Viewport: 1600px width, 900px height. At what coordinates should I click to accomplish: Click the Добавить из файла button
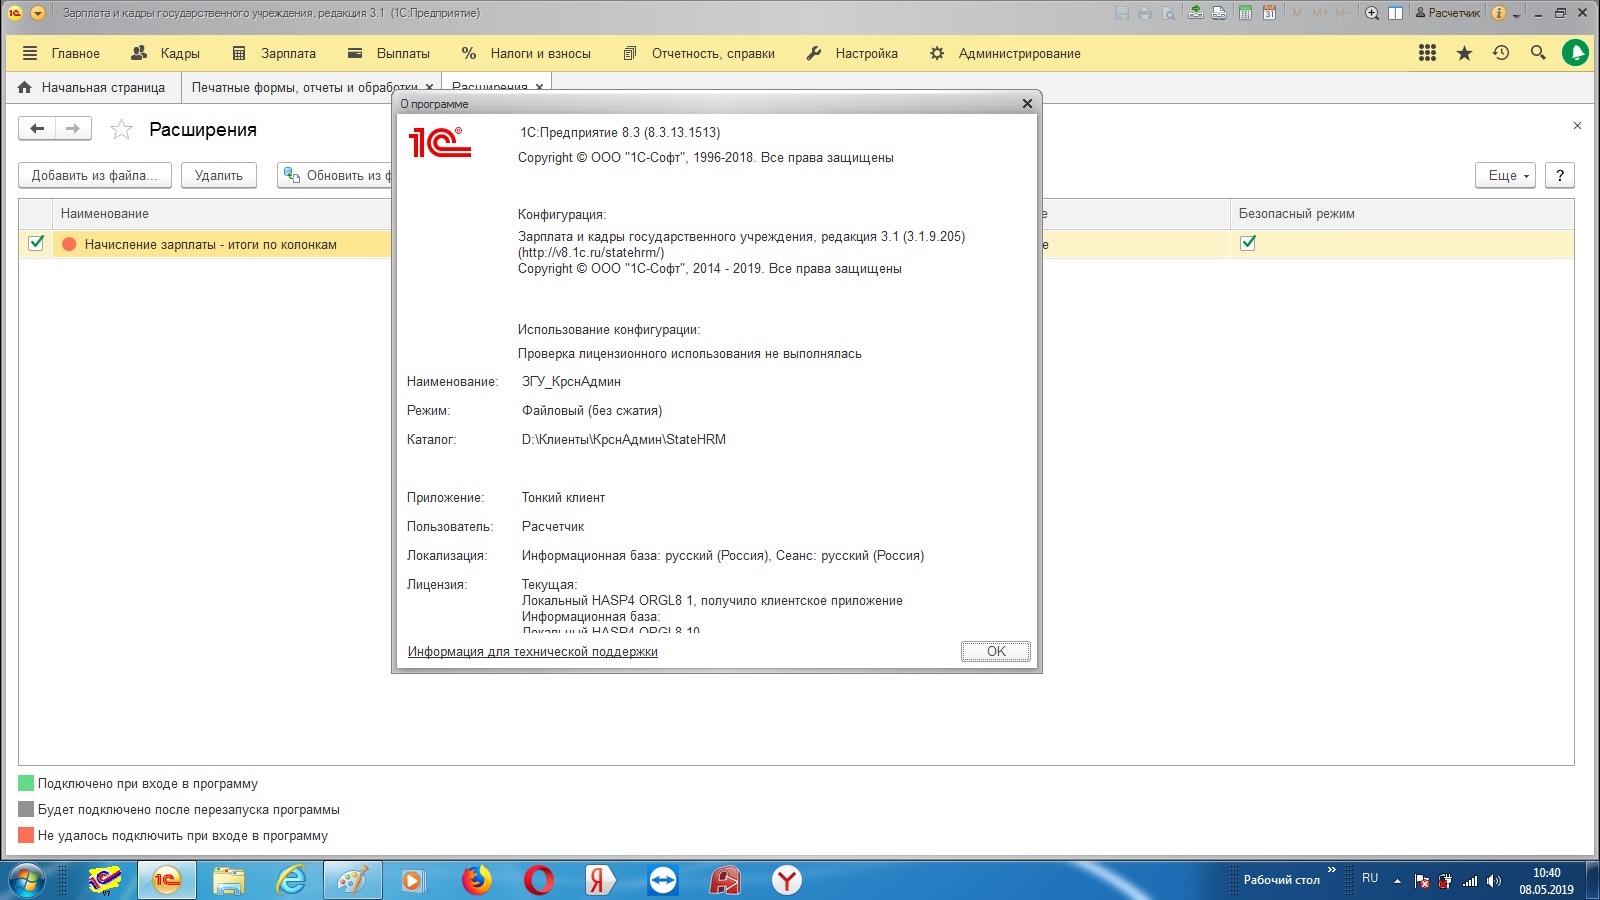[95, 175]
